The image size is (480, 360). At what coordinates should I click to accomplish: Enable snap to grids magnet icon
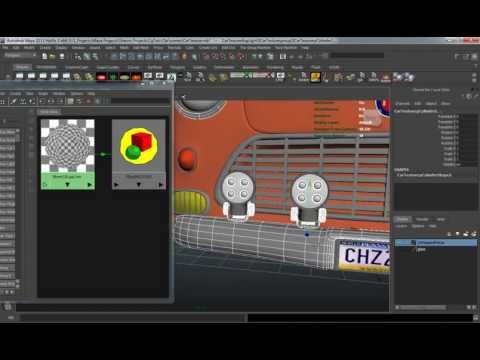(206, 56)
